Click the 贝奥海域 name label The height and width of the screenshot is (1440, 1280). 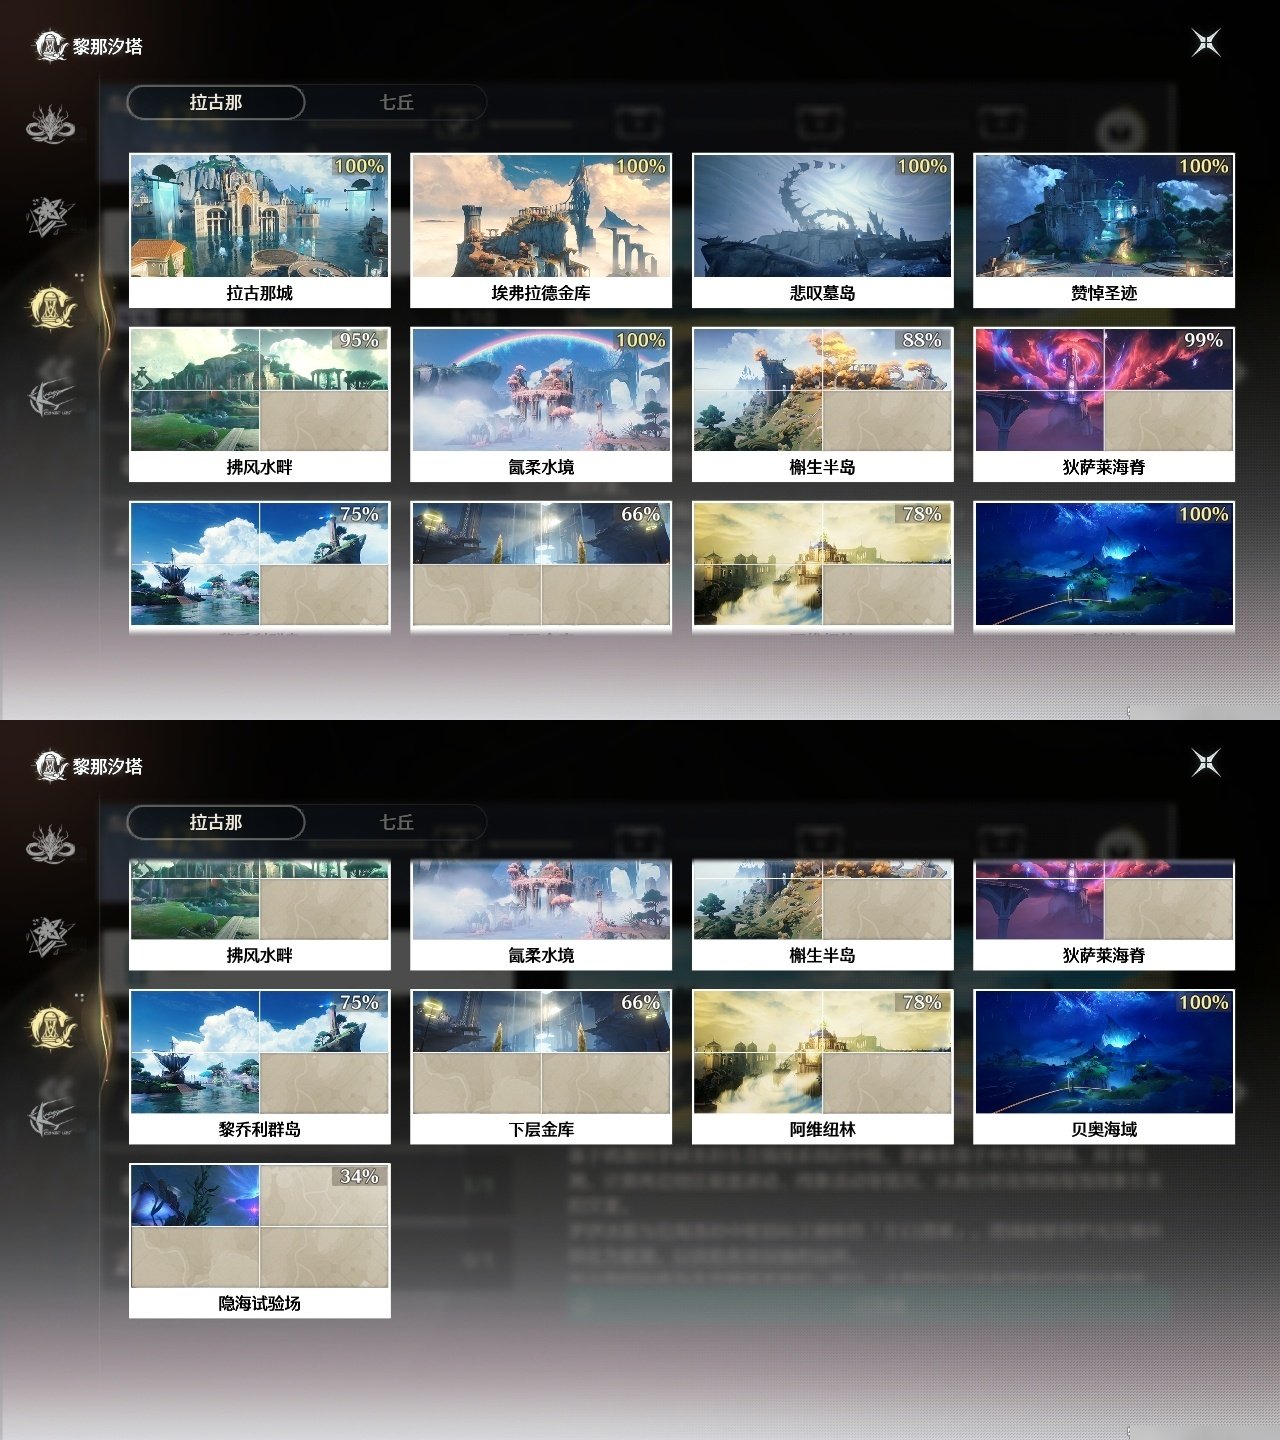click(x=1104, y=1129)
